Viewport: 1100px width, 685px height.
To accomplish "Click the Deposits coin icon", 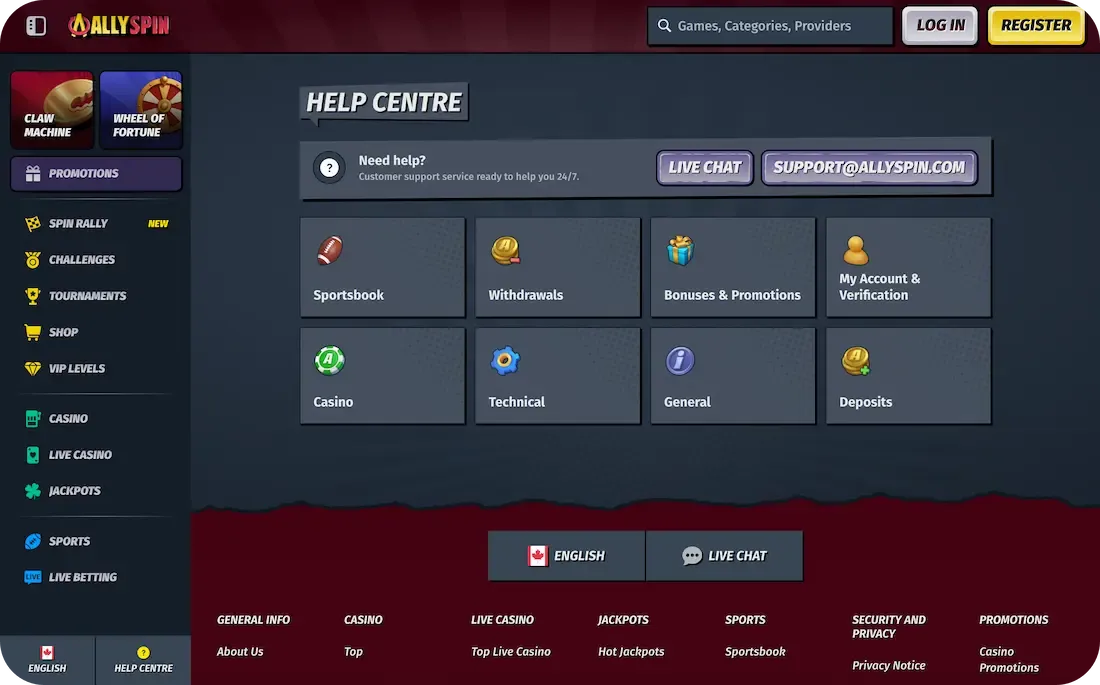I will 856,361.
